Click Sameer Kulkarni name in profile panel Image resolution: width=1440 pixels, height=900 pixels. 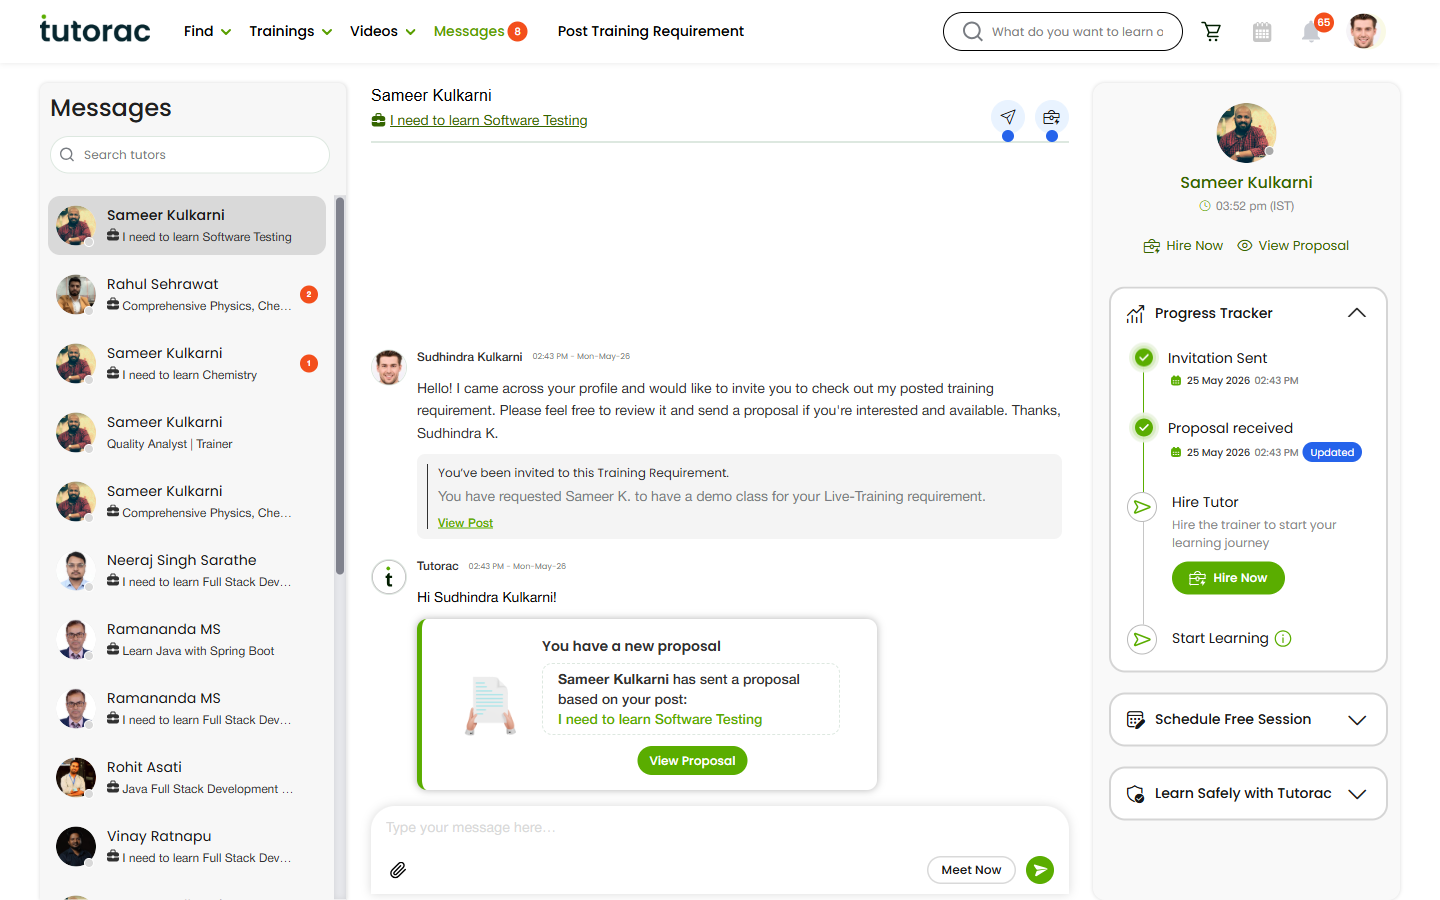(x=1246, y=183)
